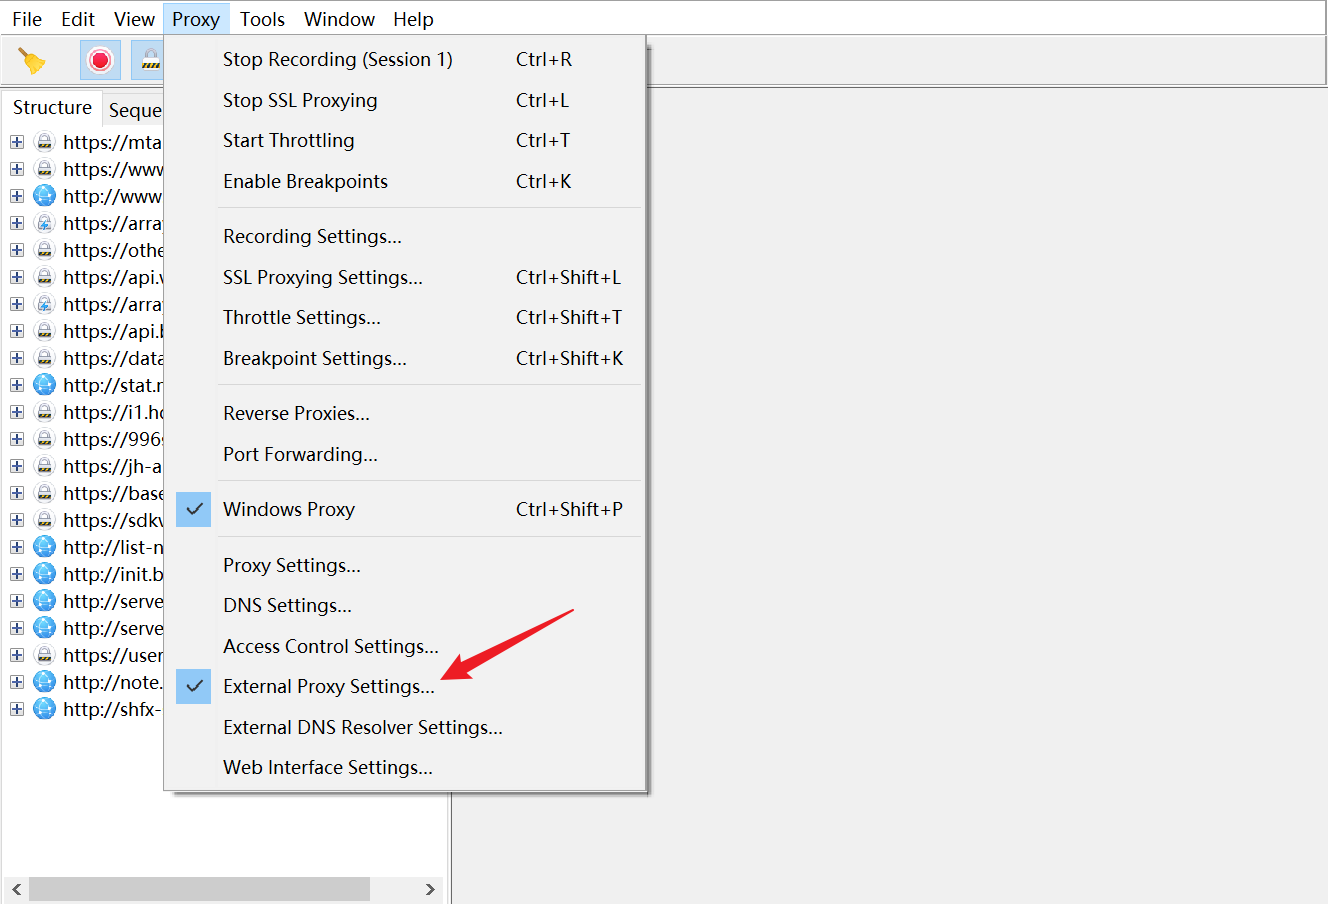The height and width of the screenshot is (904, 1328).
Task: Click the broom Clear Session icon
Action: [x=32, y=61]
